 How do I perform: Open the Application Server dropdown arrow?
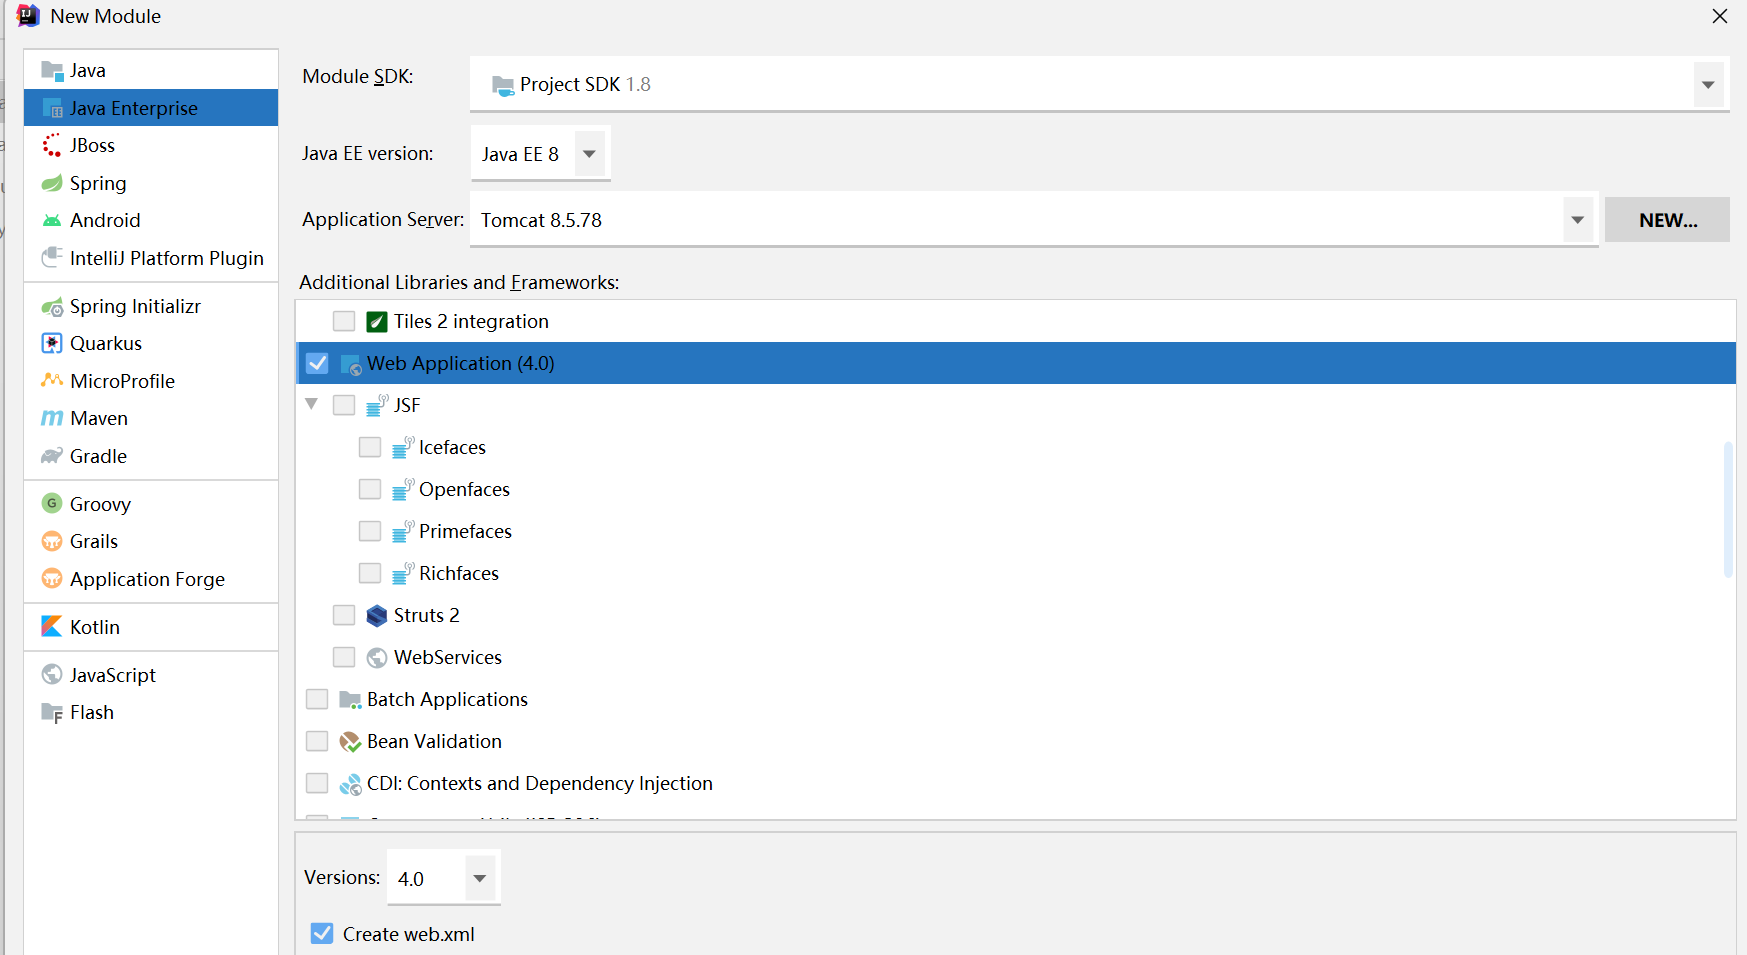pyautogui.click(x=1577, y=220)
